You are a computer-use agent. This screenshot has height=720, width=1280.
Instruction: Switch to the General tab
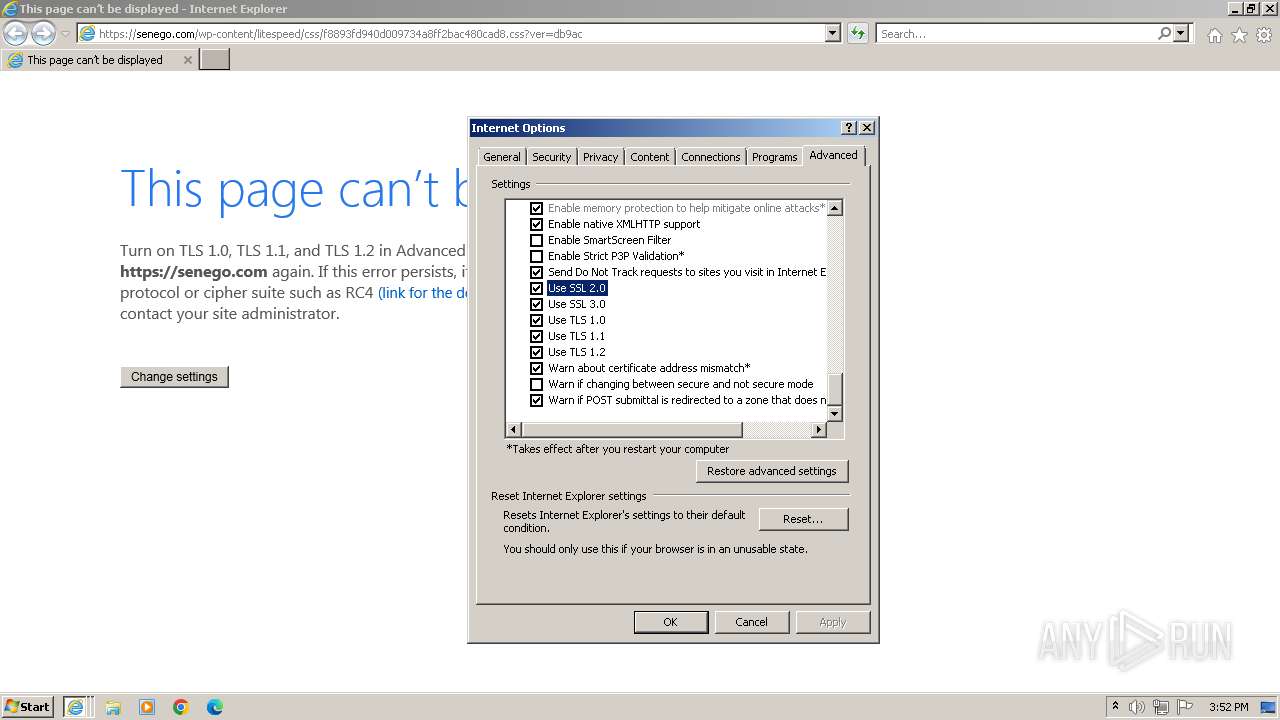pos(501,157)
